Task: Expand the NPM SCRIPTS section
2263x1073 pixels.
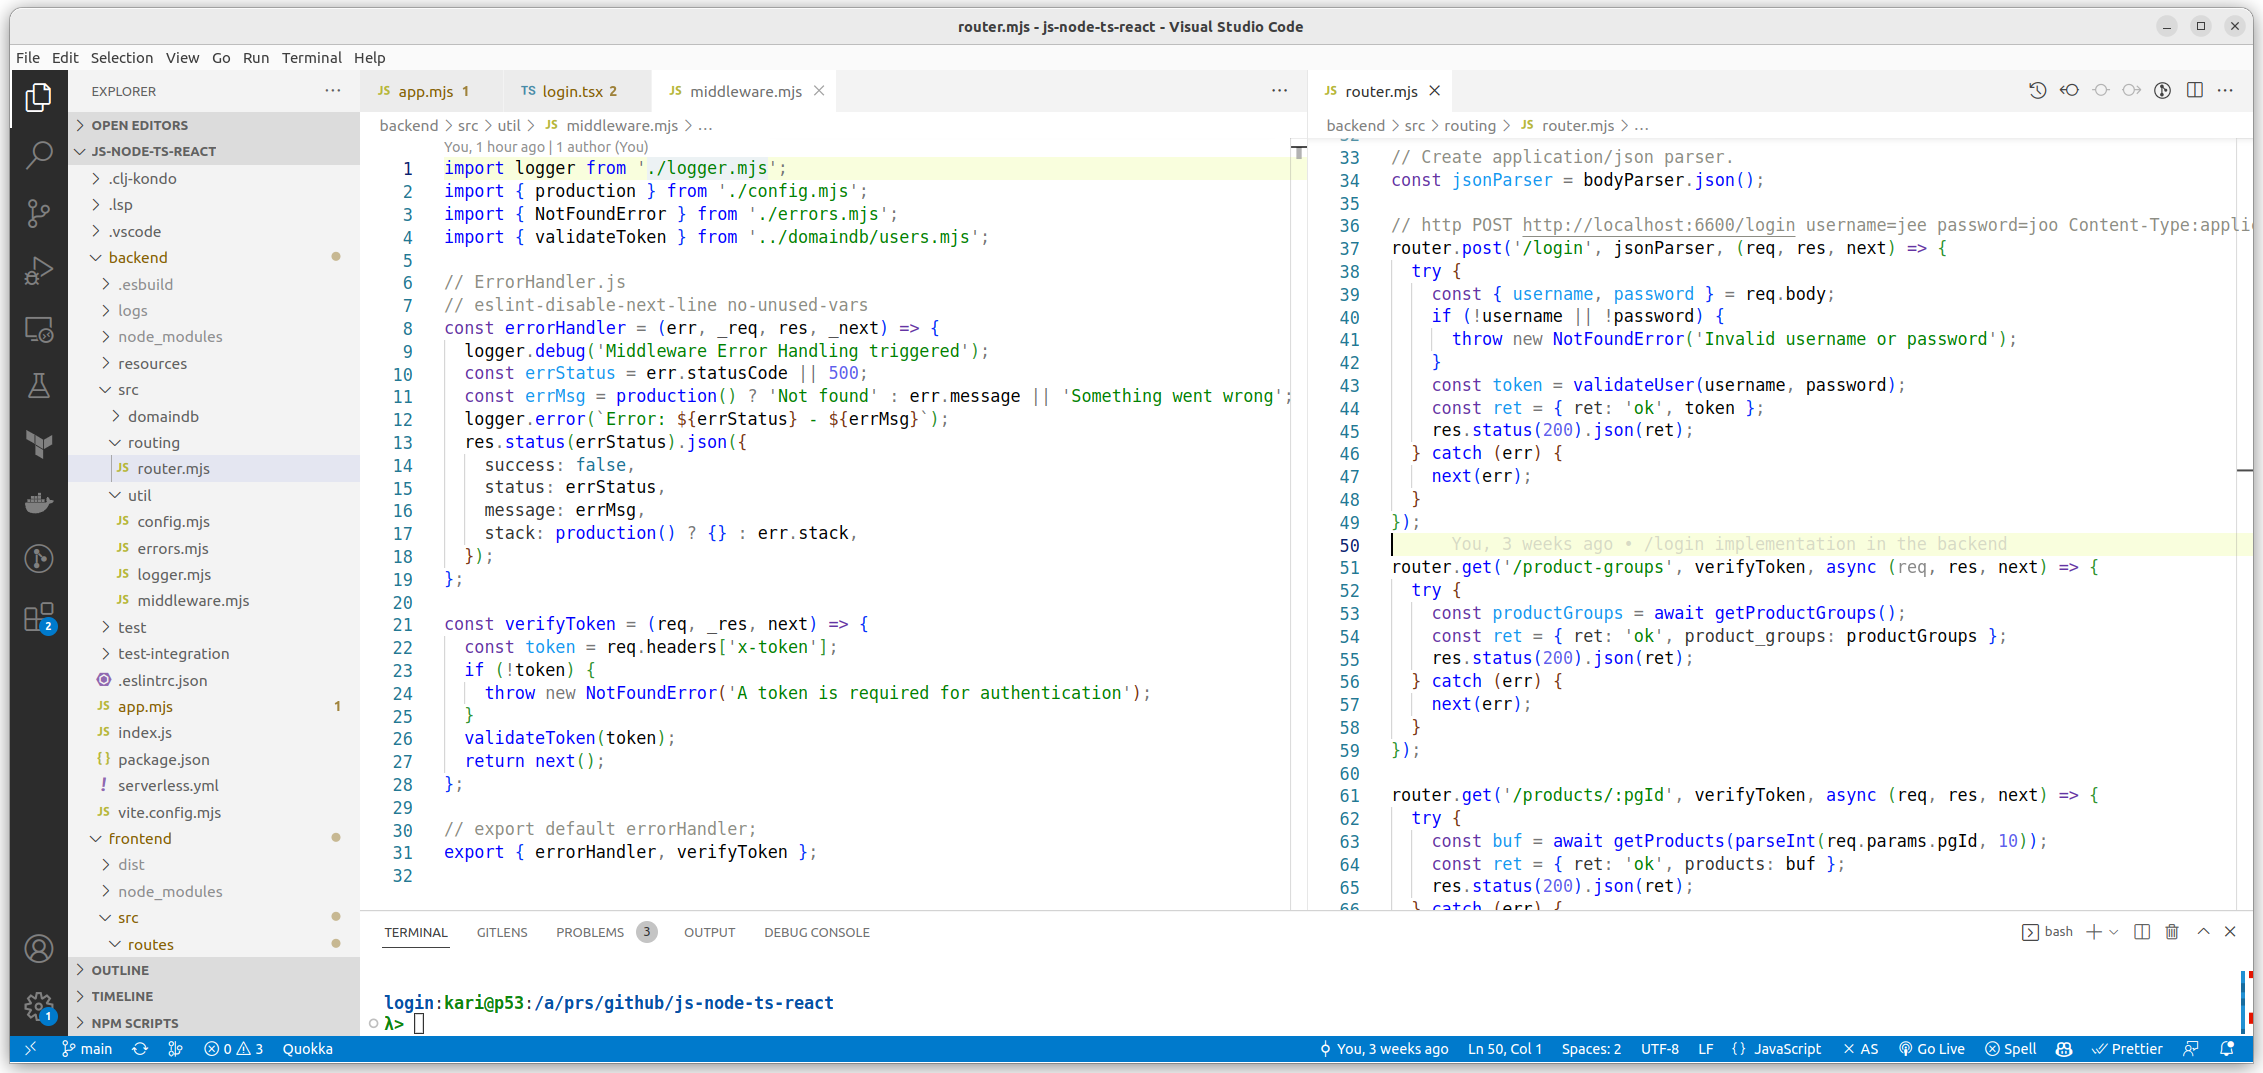Action: 215,1023
